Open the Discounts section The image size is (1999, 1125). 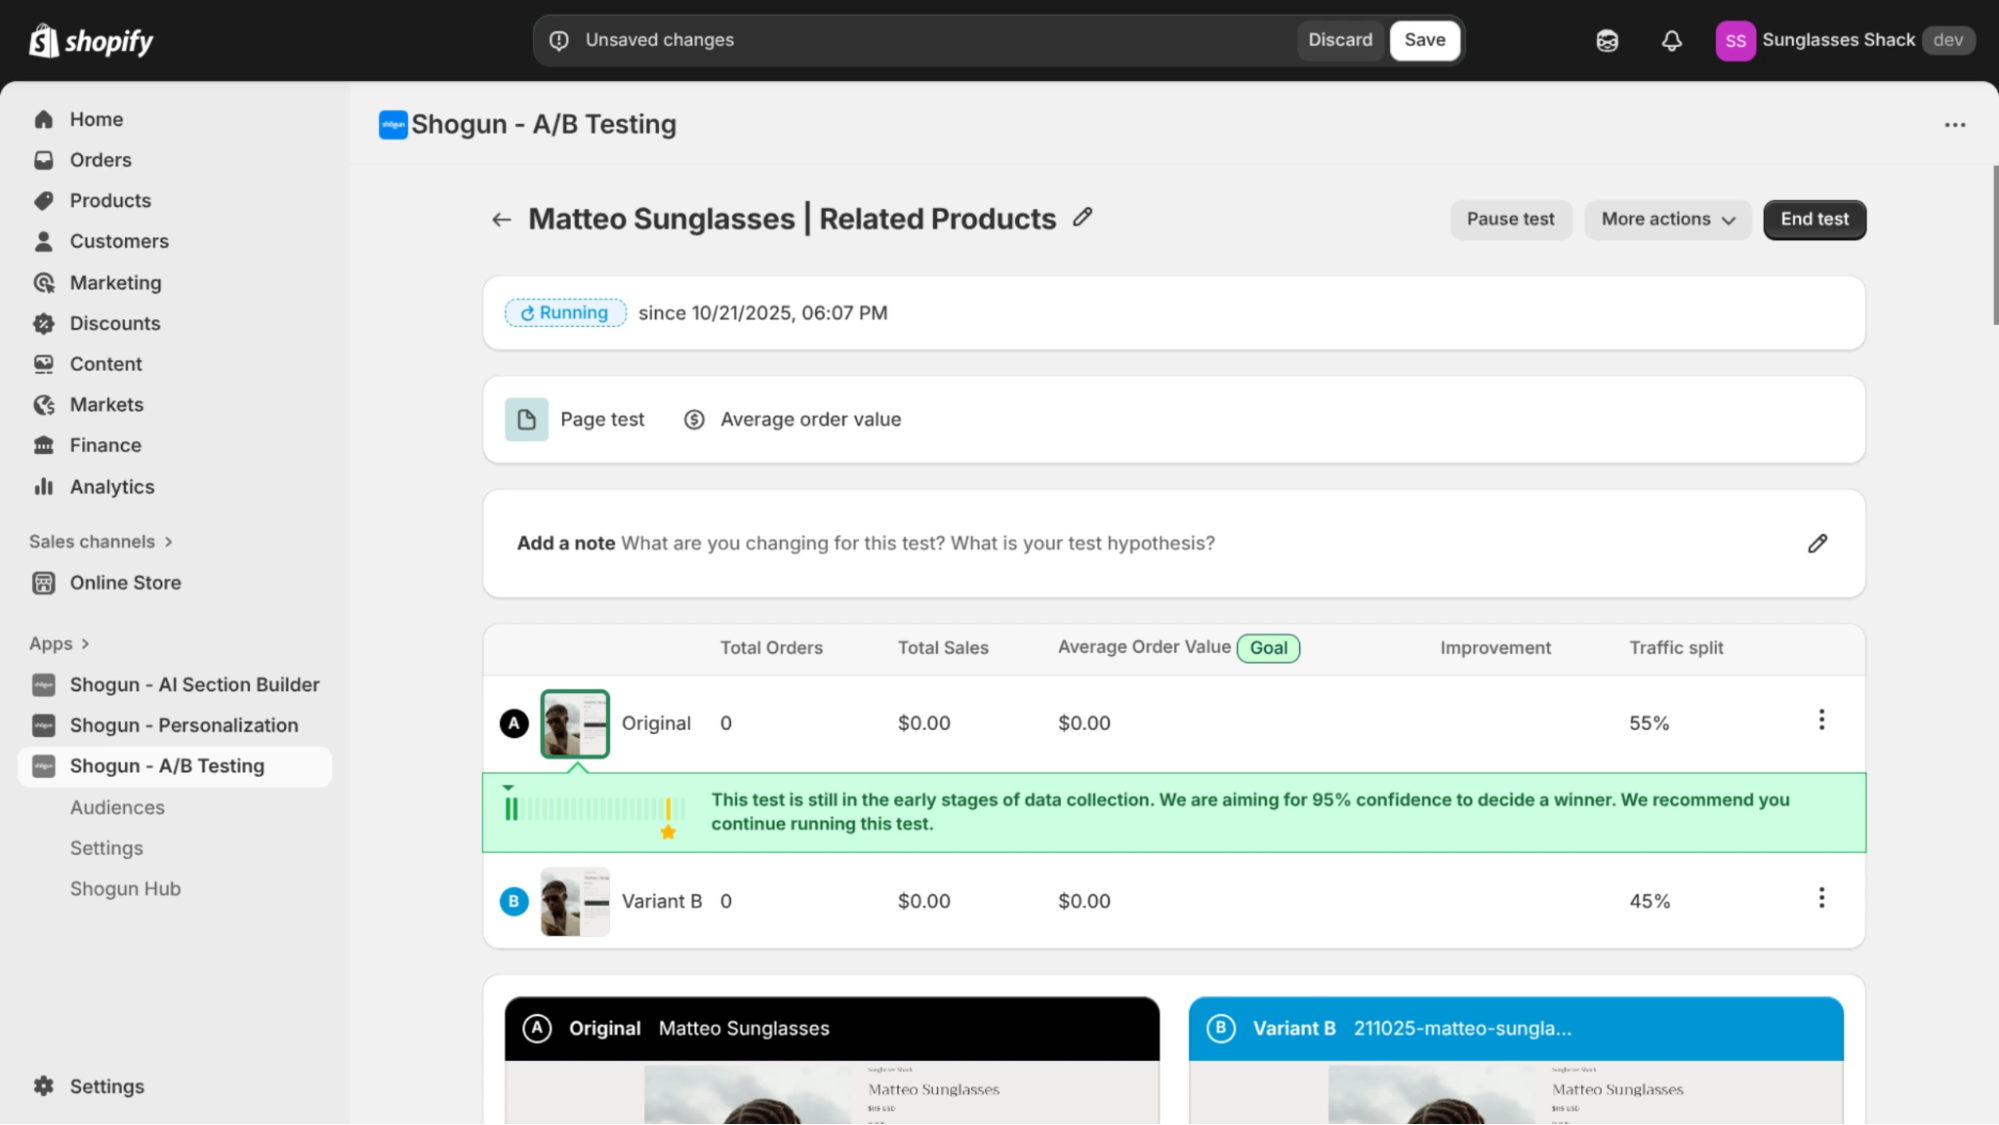point(114,323)
